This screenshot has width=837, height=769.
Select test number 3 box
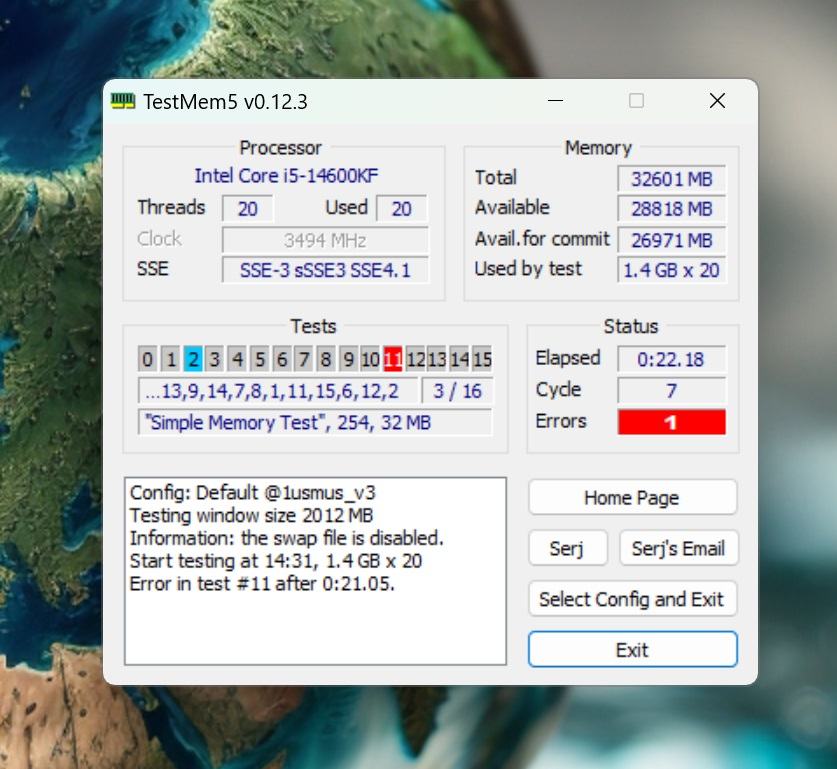coord(215,359)
